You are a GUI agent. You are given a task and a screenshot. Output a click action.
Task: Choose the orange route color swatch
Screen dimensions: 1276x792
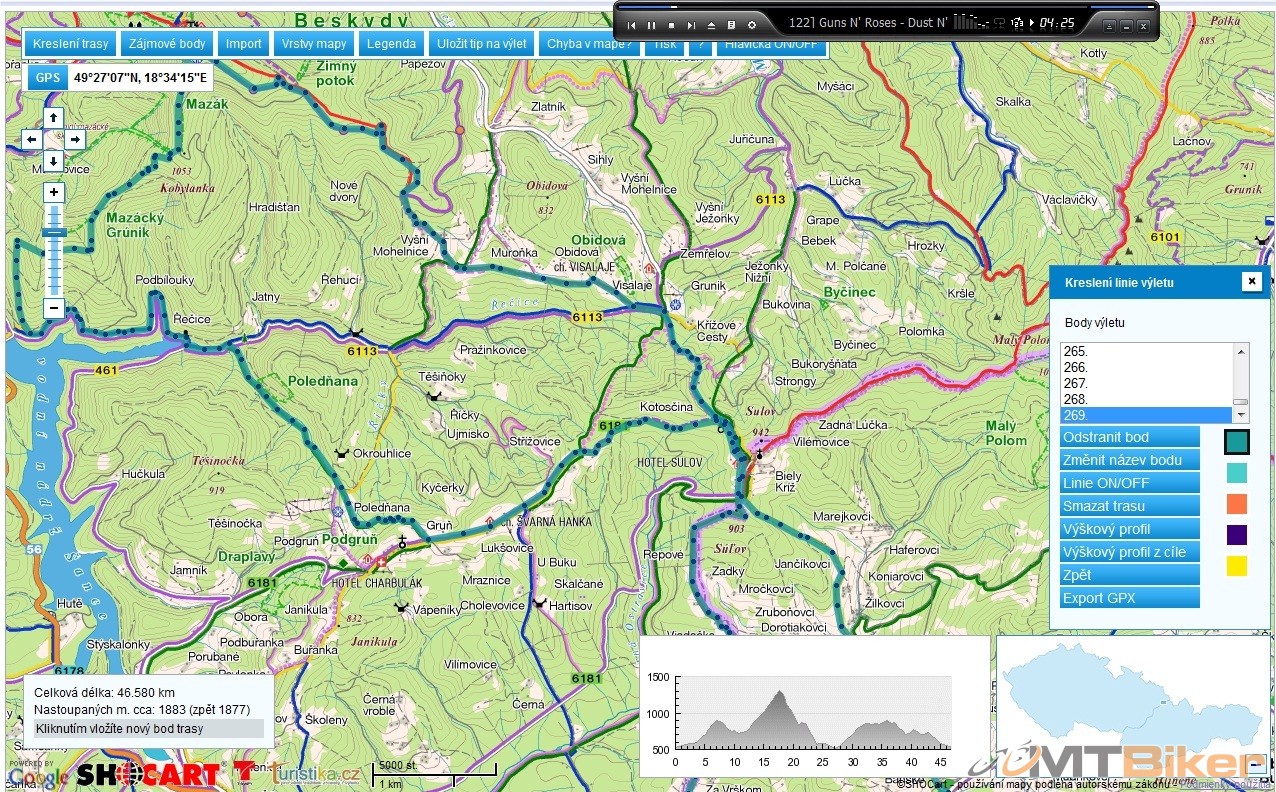1237,503
